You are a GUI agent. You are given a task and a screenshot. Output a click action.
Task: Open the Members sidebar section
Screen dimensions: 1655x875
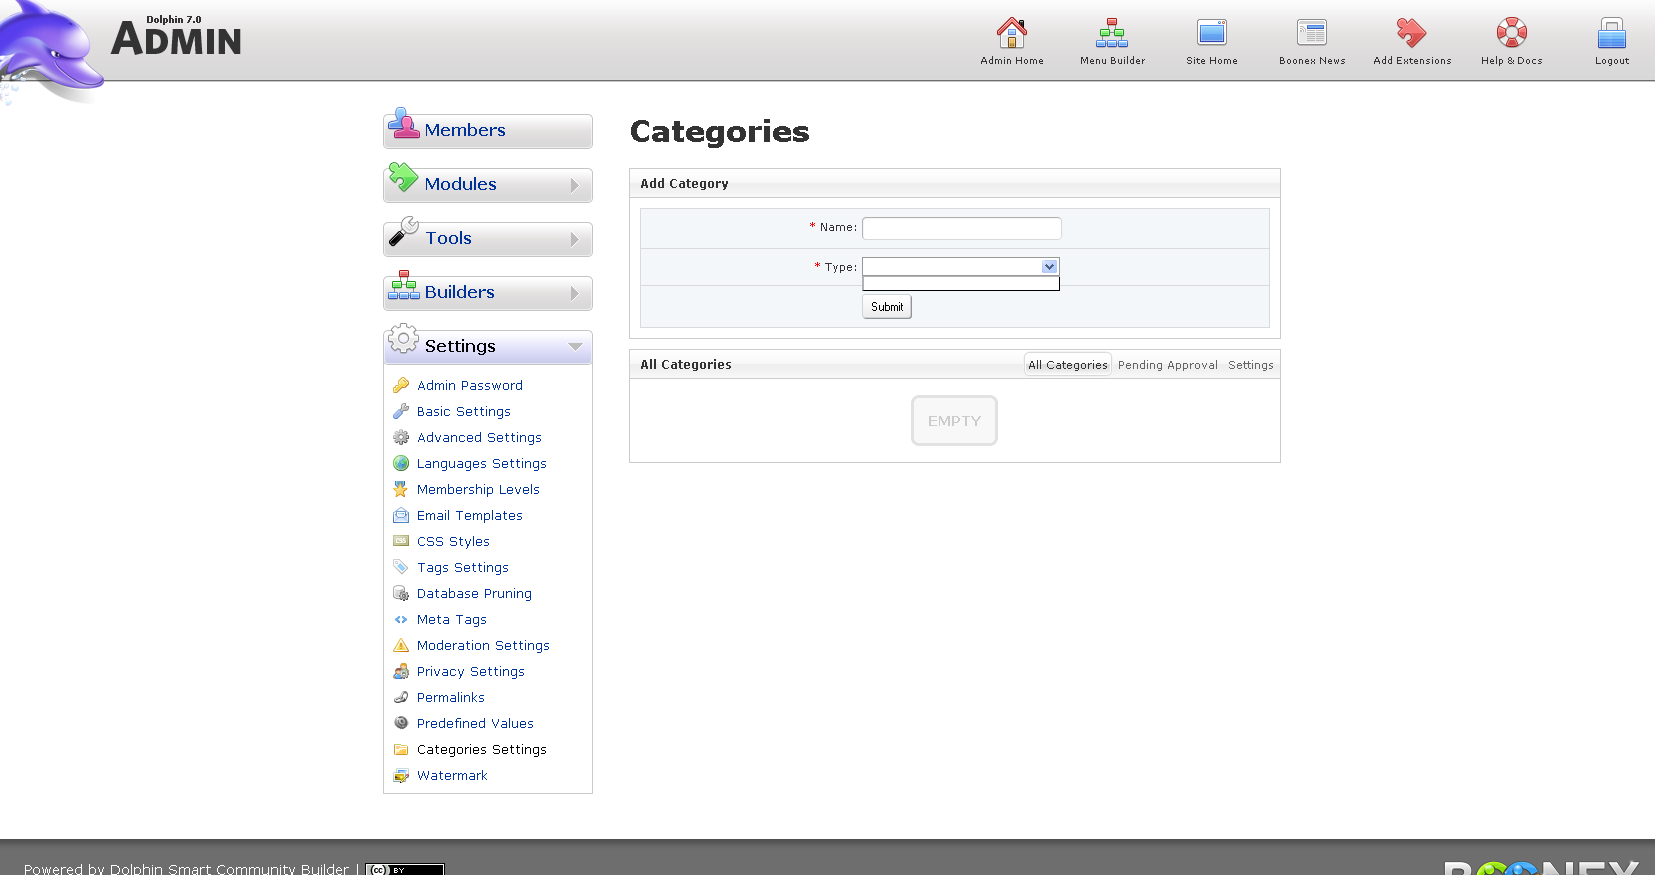(487, 131)
